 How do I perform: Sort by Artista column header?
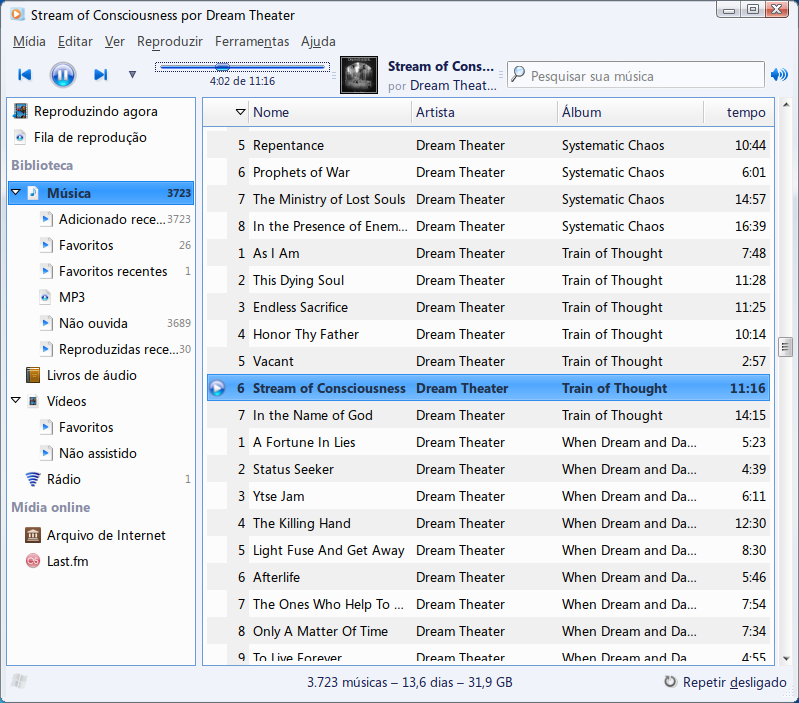(484, 112)
